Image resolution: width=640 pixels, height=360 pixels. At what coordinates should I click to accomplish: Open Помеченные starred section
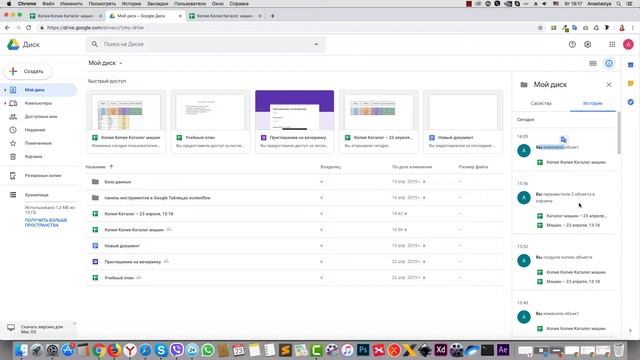tap(39, 143)
